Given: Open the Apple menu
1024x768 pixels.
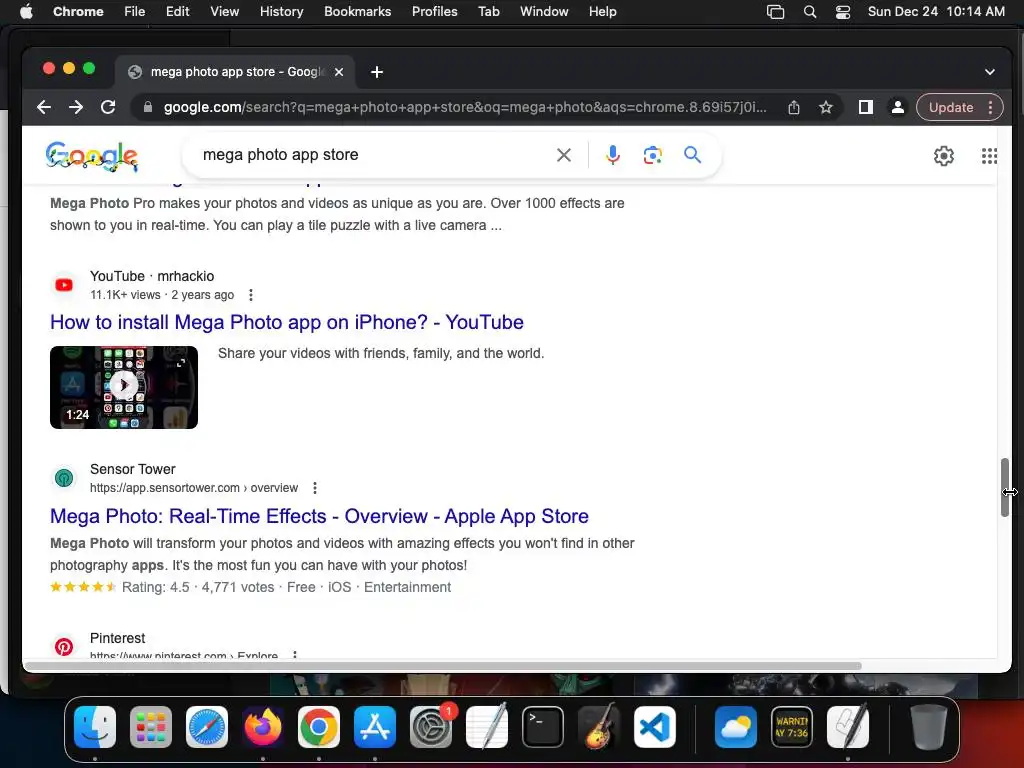Looking at the screenshot, I should [x=26, y=11].
